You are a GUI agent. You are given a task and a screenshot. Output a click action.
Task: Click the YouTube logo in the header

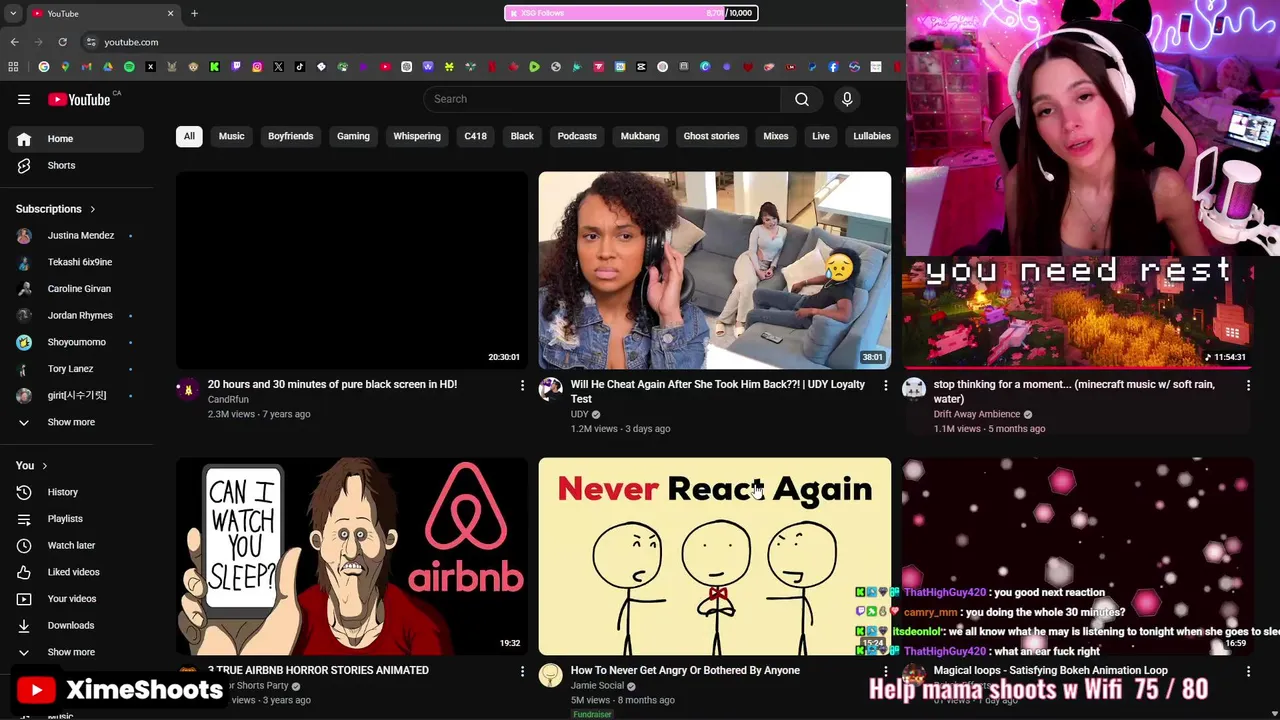coord(79,99)
